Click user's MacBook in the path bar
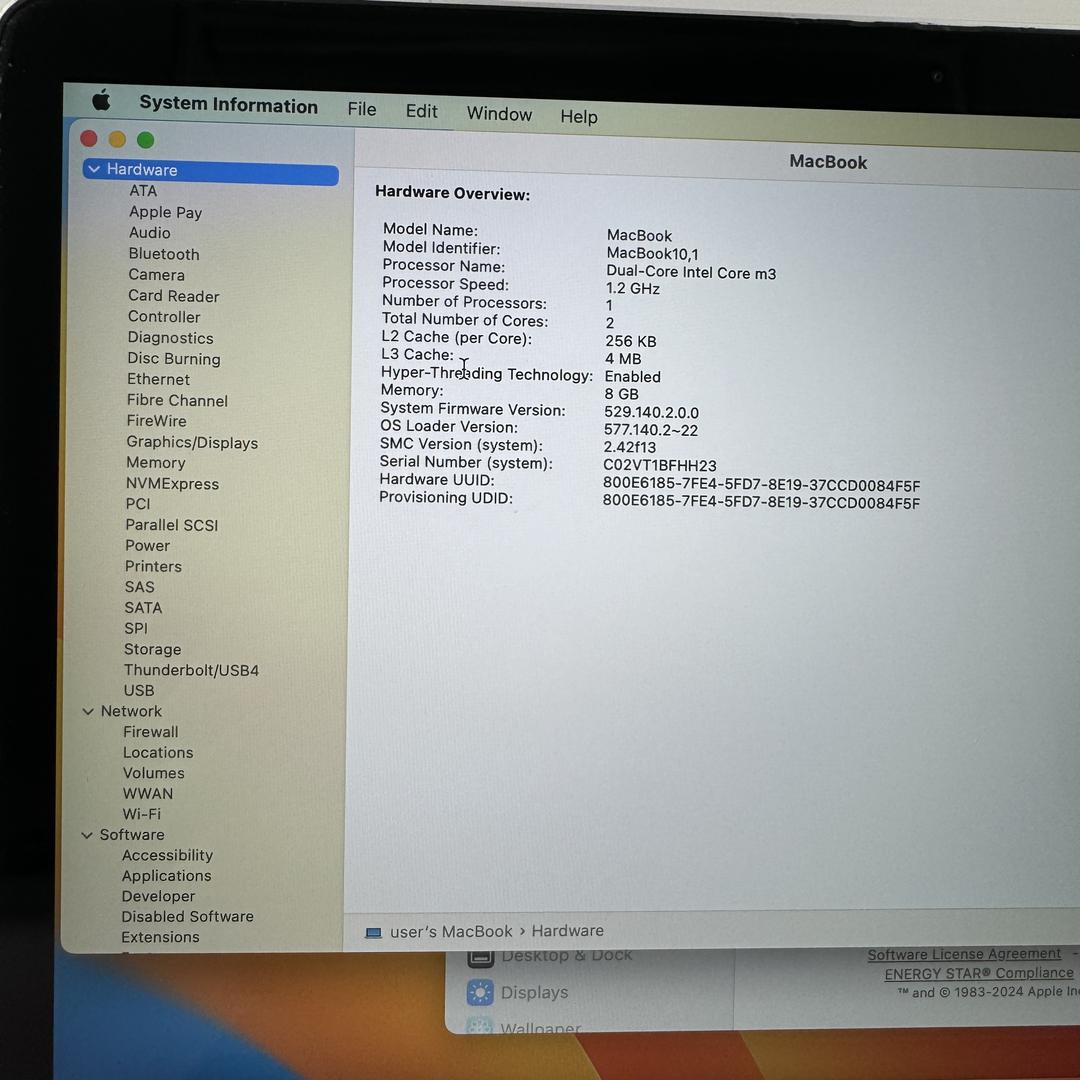 click(x=451, y=932)
